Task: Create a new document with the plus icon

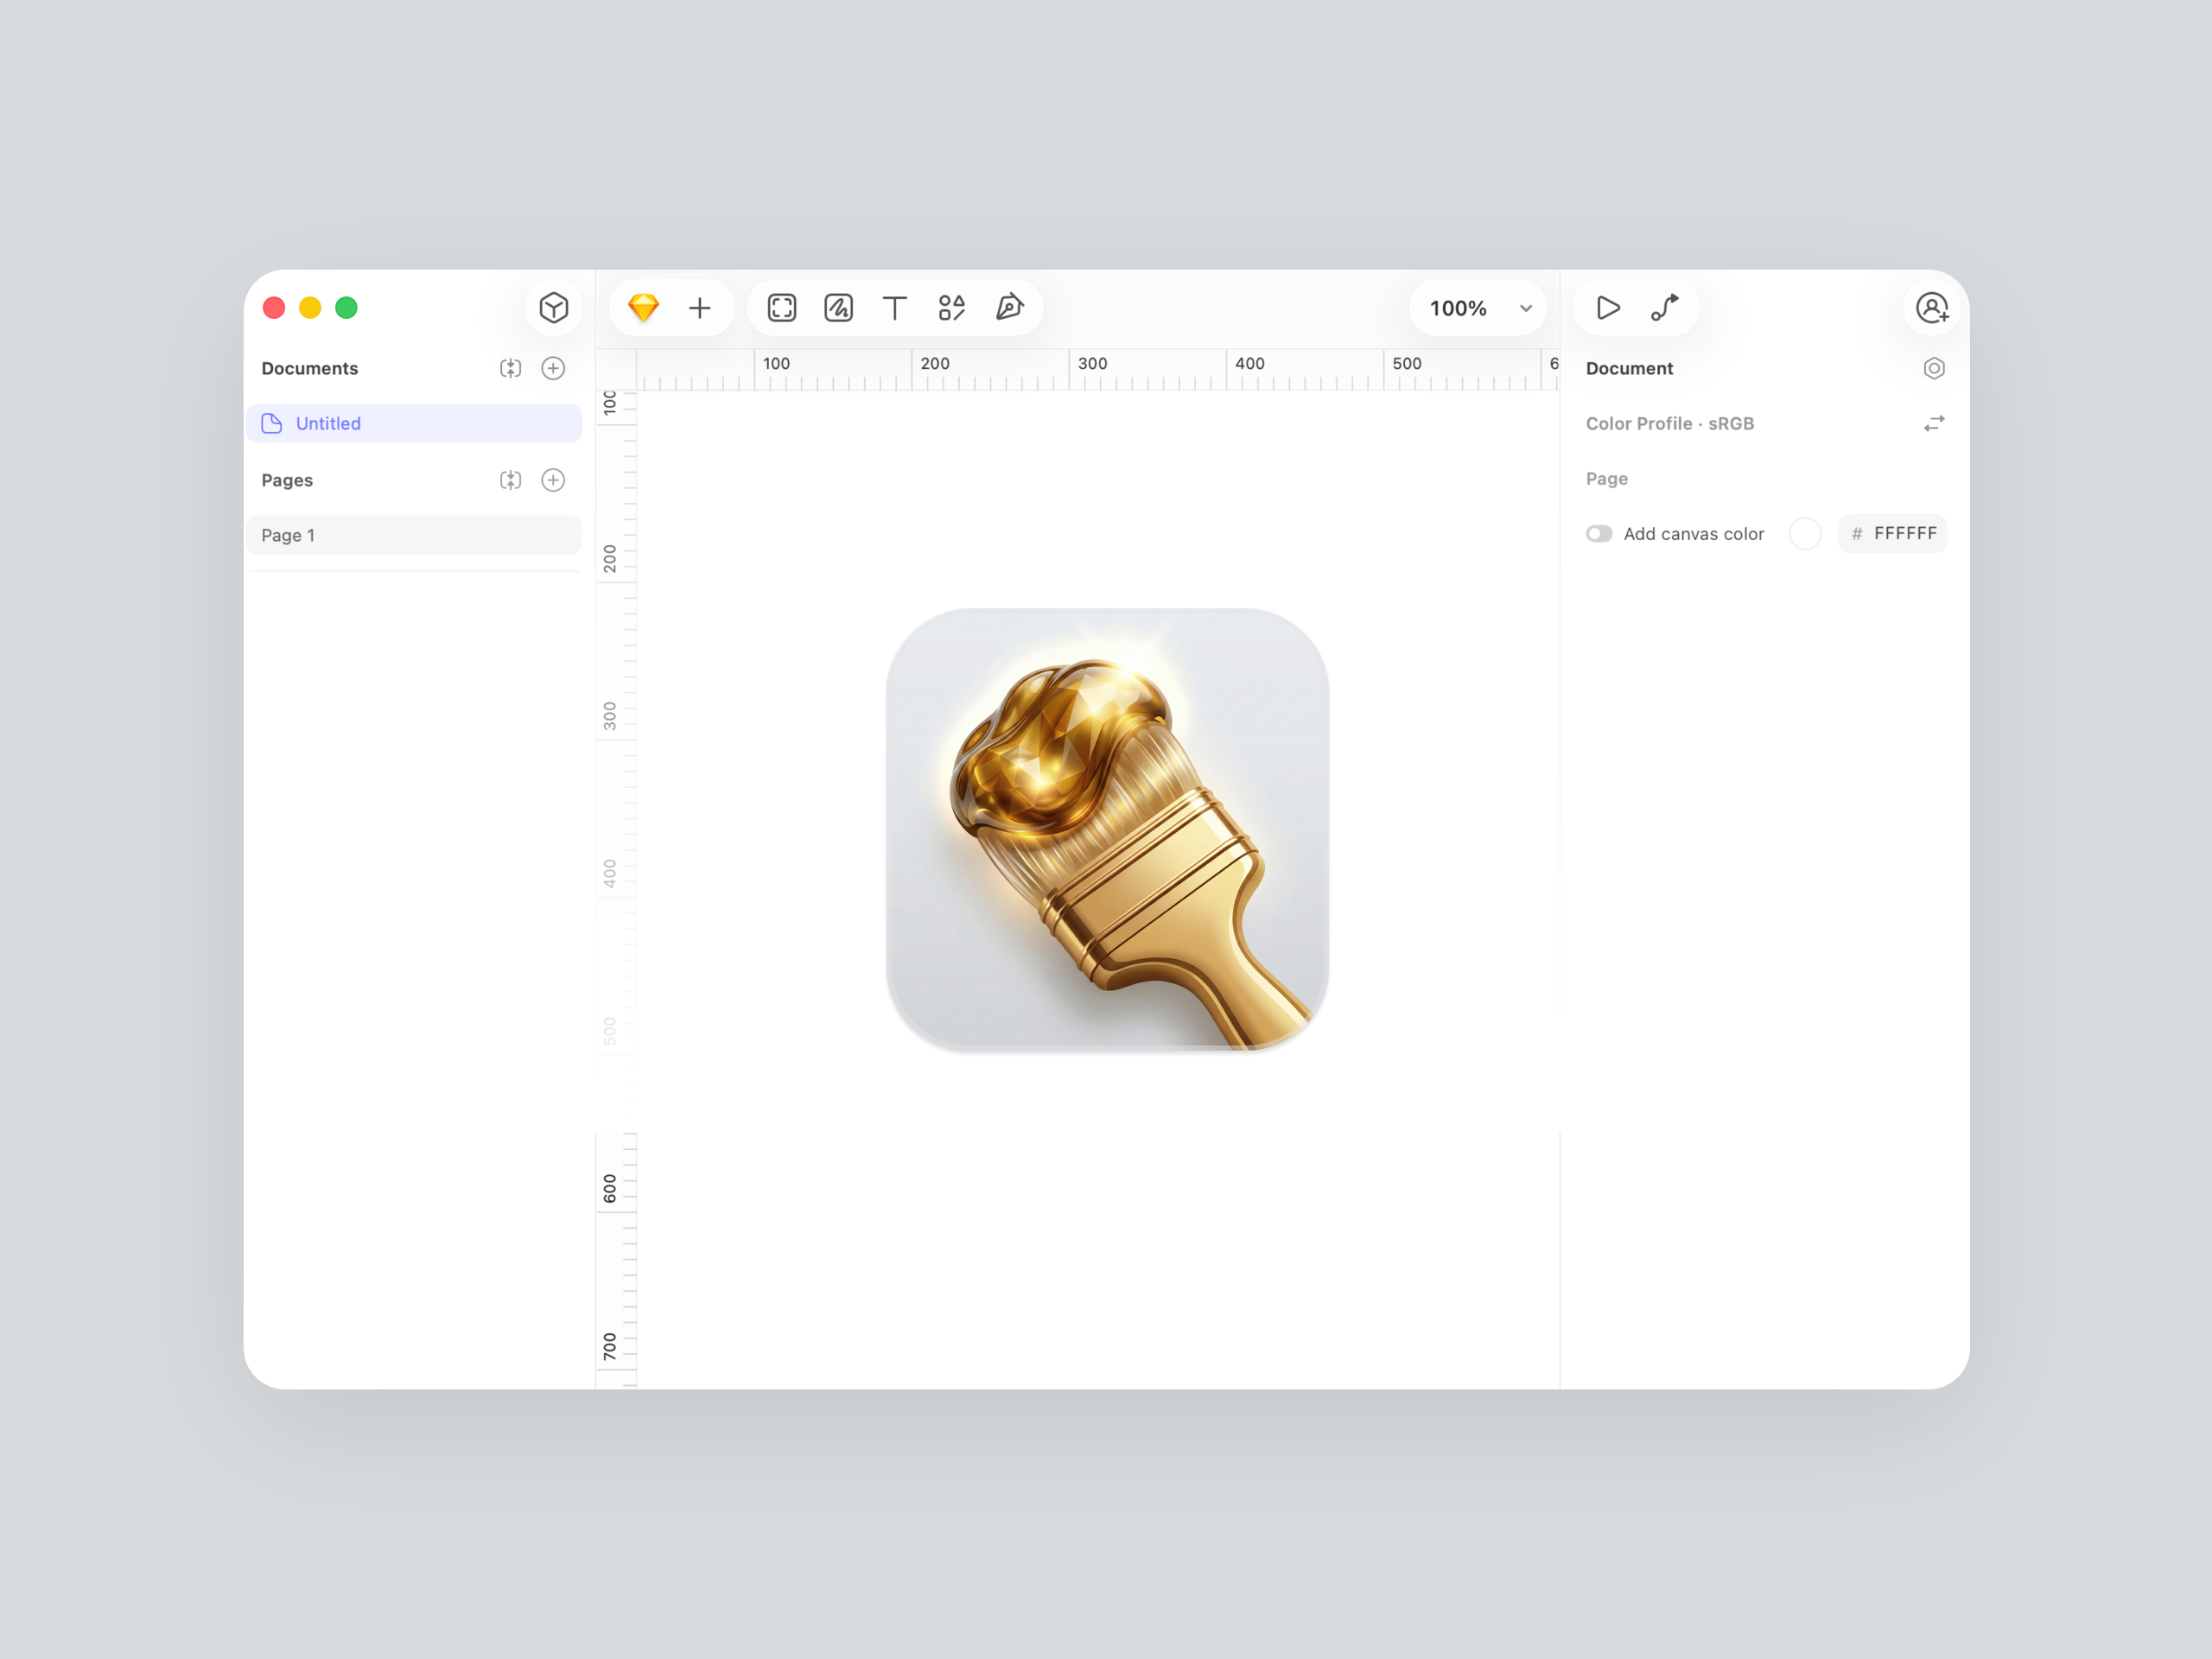Action: [553, 368]
